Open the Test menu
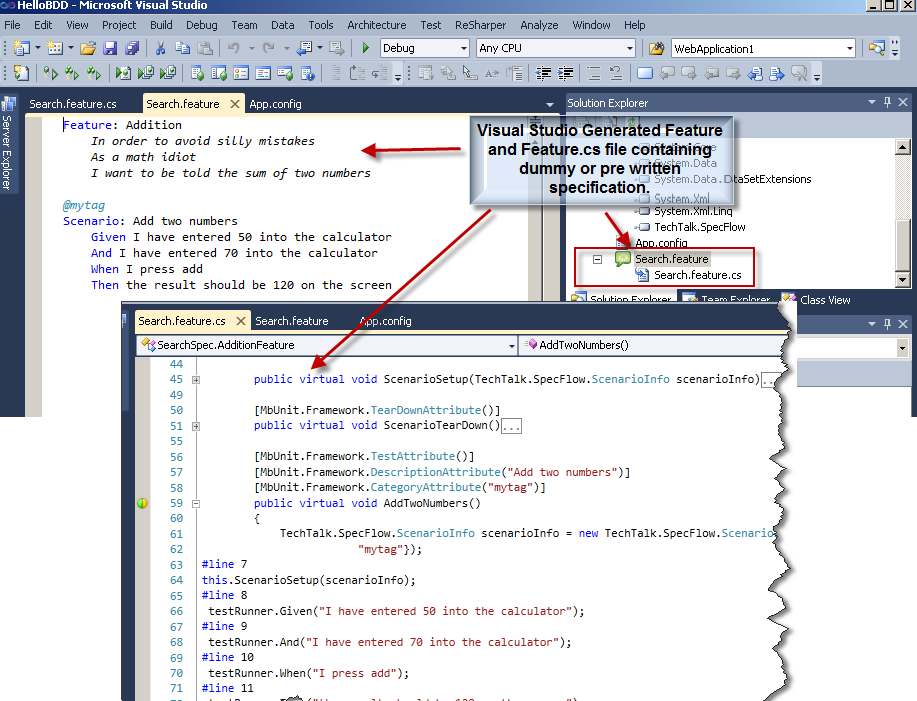This screenshot has height=701, width=917. tap(430, 25)
